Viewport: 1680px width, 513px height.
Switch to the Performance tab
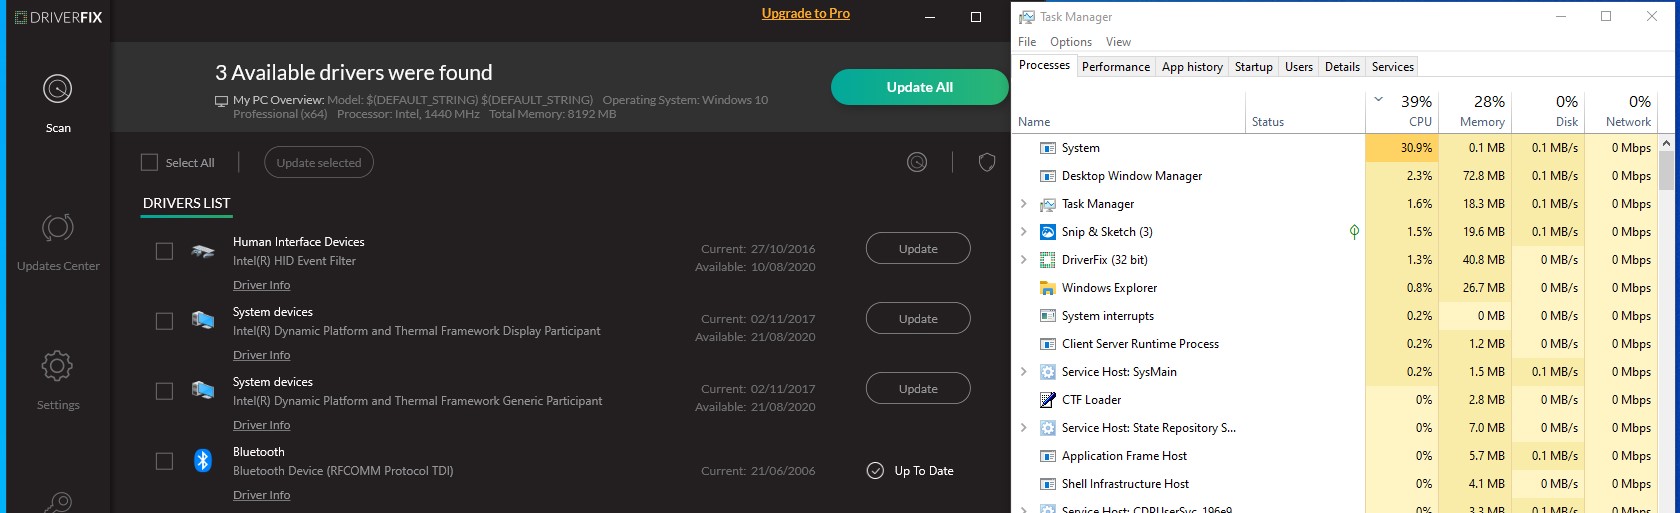coord(1116,67)
